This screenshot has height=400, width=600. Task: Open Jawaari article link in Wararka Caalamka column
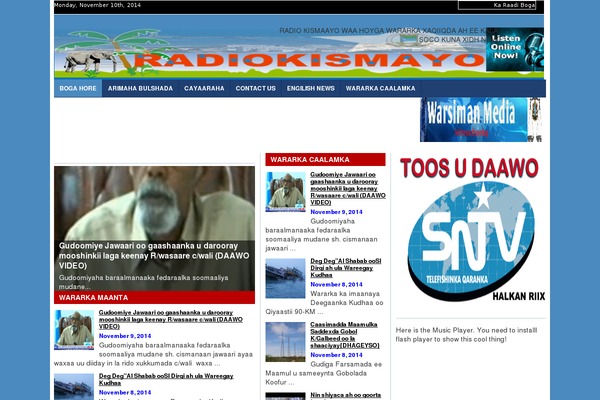click(348, 188)
